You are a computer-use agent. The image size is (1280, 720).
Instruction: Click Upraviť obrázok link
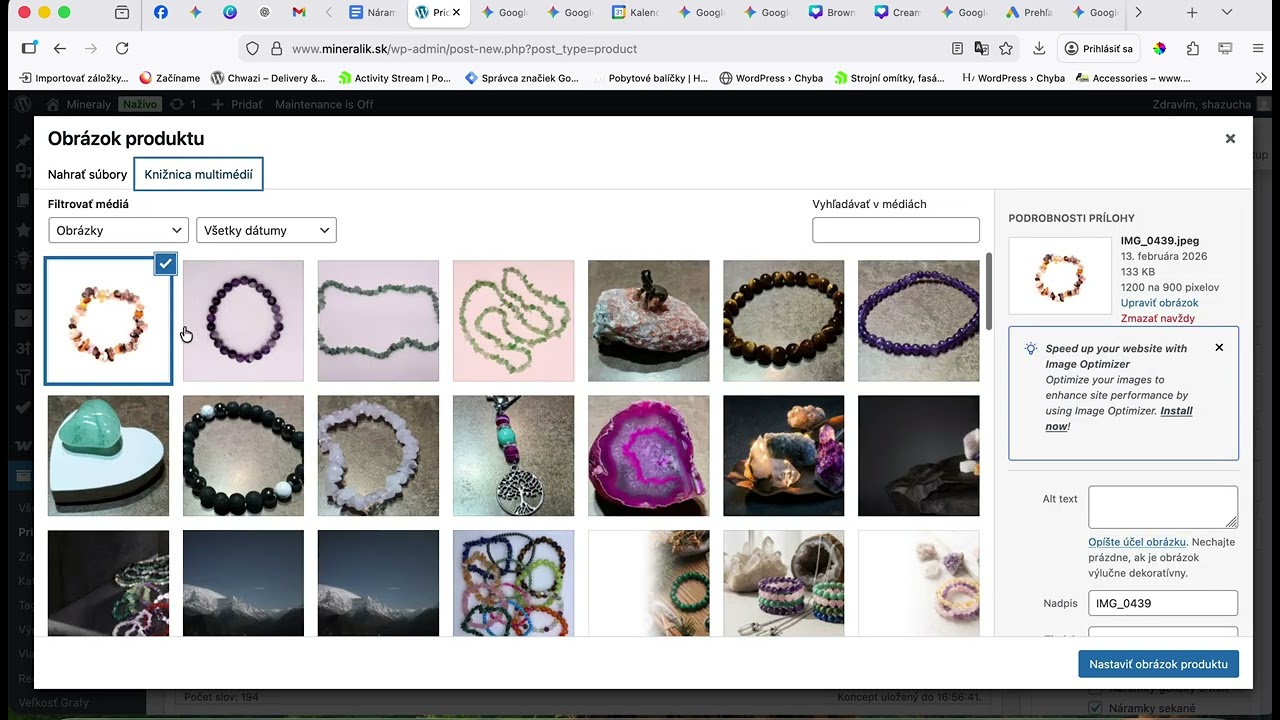(x=1159, y=303)
